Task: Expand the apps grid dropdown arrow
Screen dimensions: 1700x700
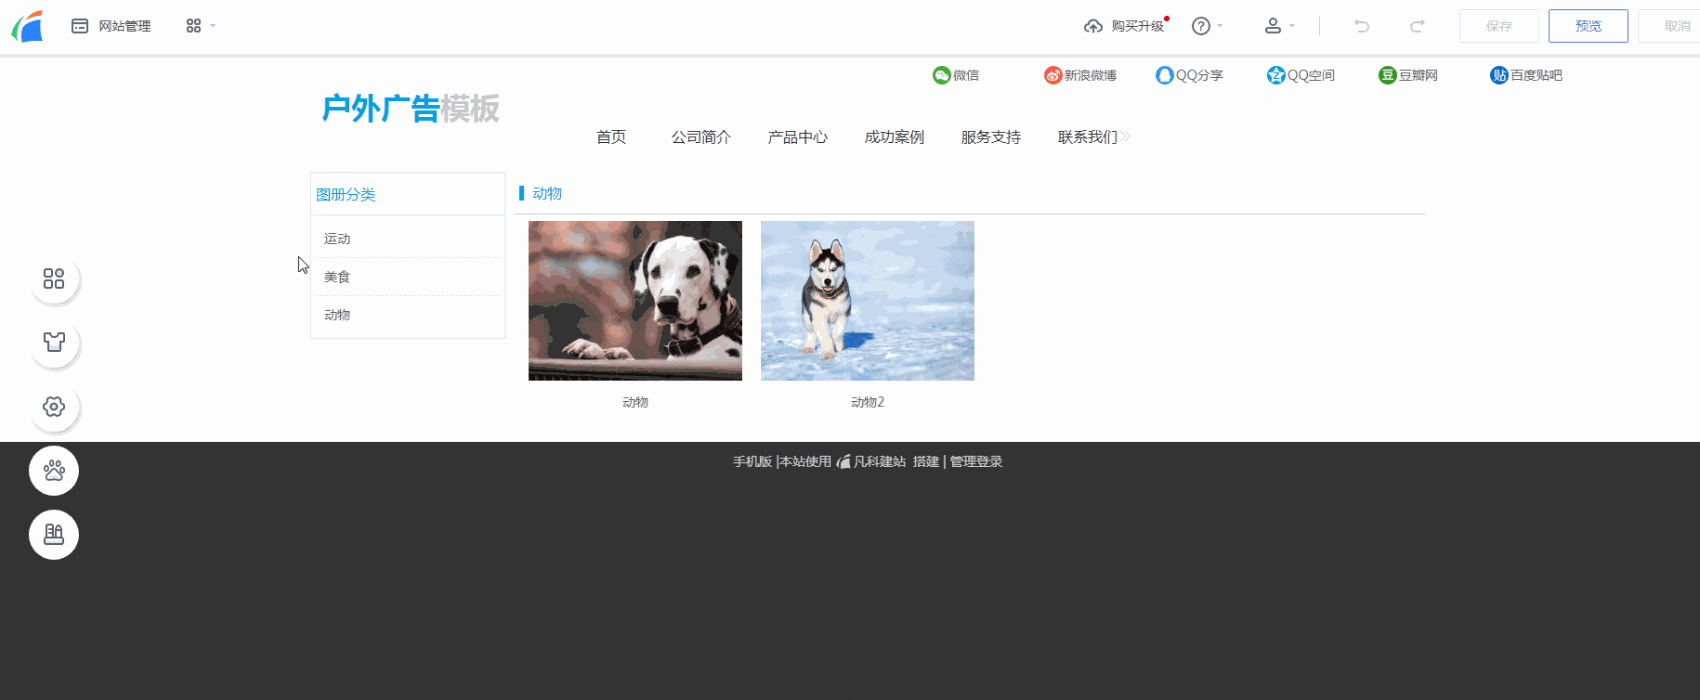Action: (x=213, y=26)
